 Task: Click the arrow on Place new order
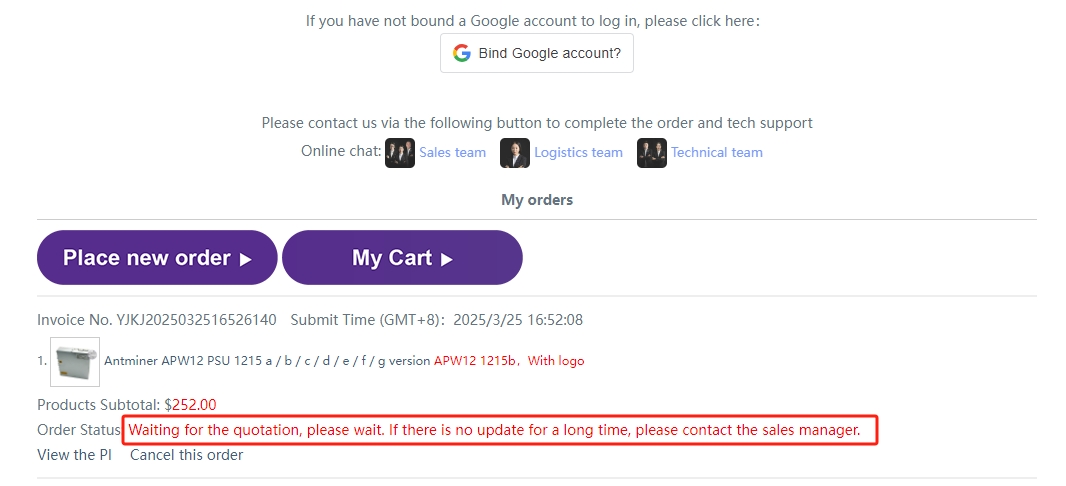tap(245, 259)
